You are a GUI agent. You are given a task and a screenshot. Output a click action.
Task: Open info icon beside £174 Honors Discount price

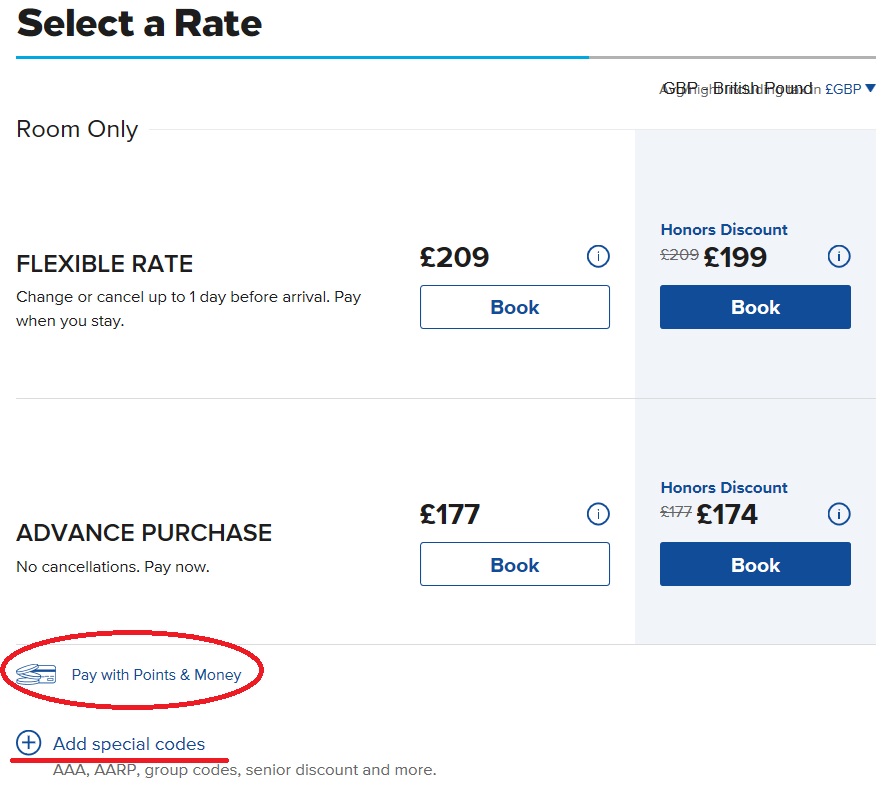click(838, 514)
